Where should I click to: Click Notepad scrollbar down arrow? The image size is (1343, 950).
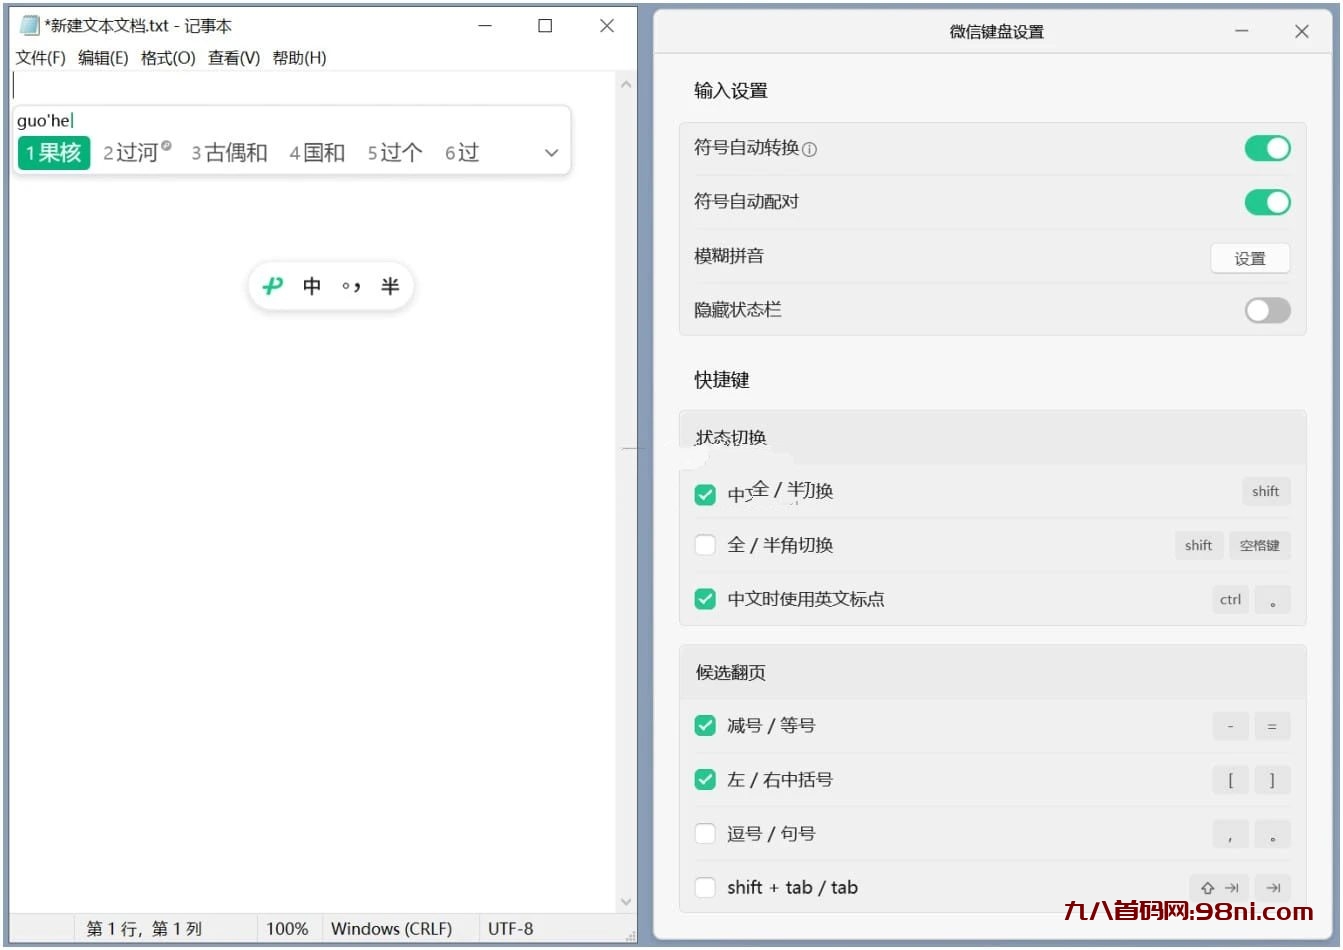626,902
